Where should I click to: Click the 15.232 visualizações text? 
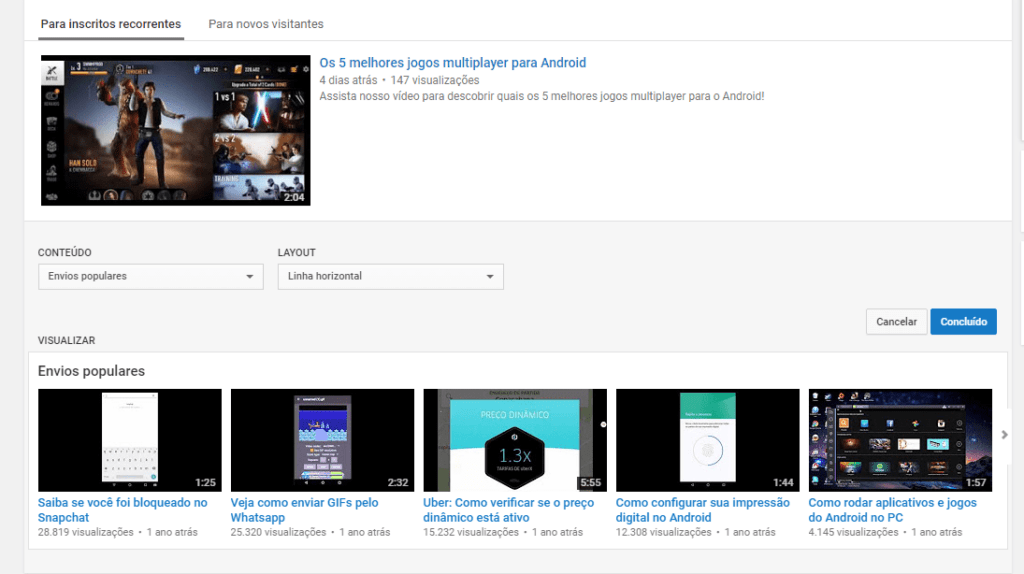coord(471,532)
